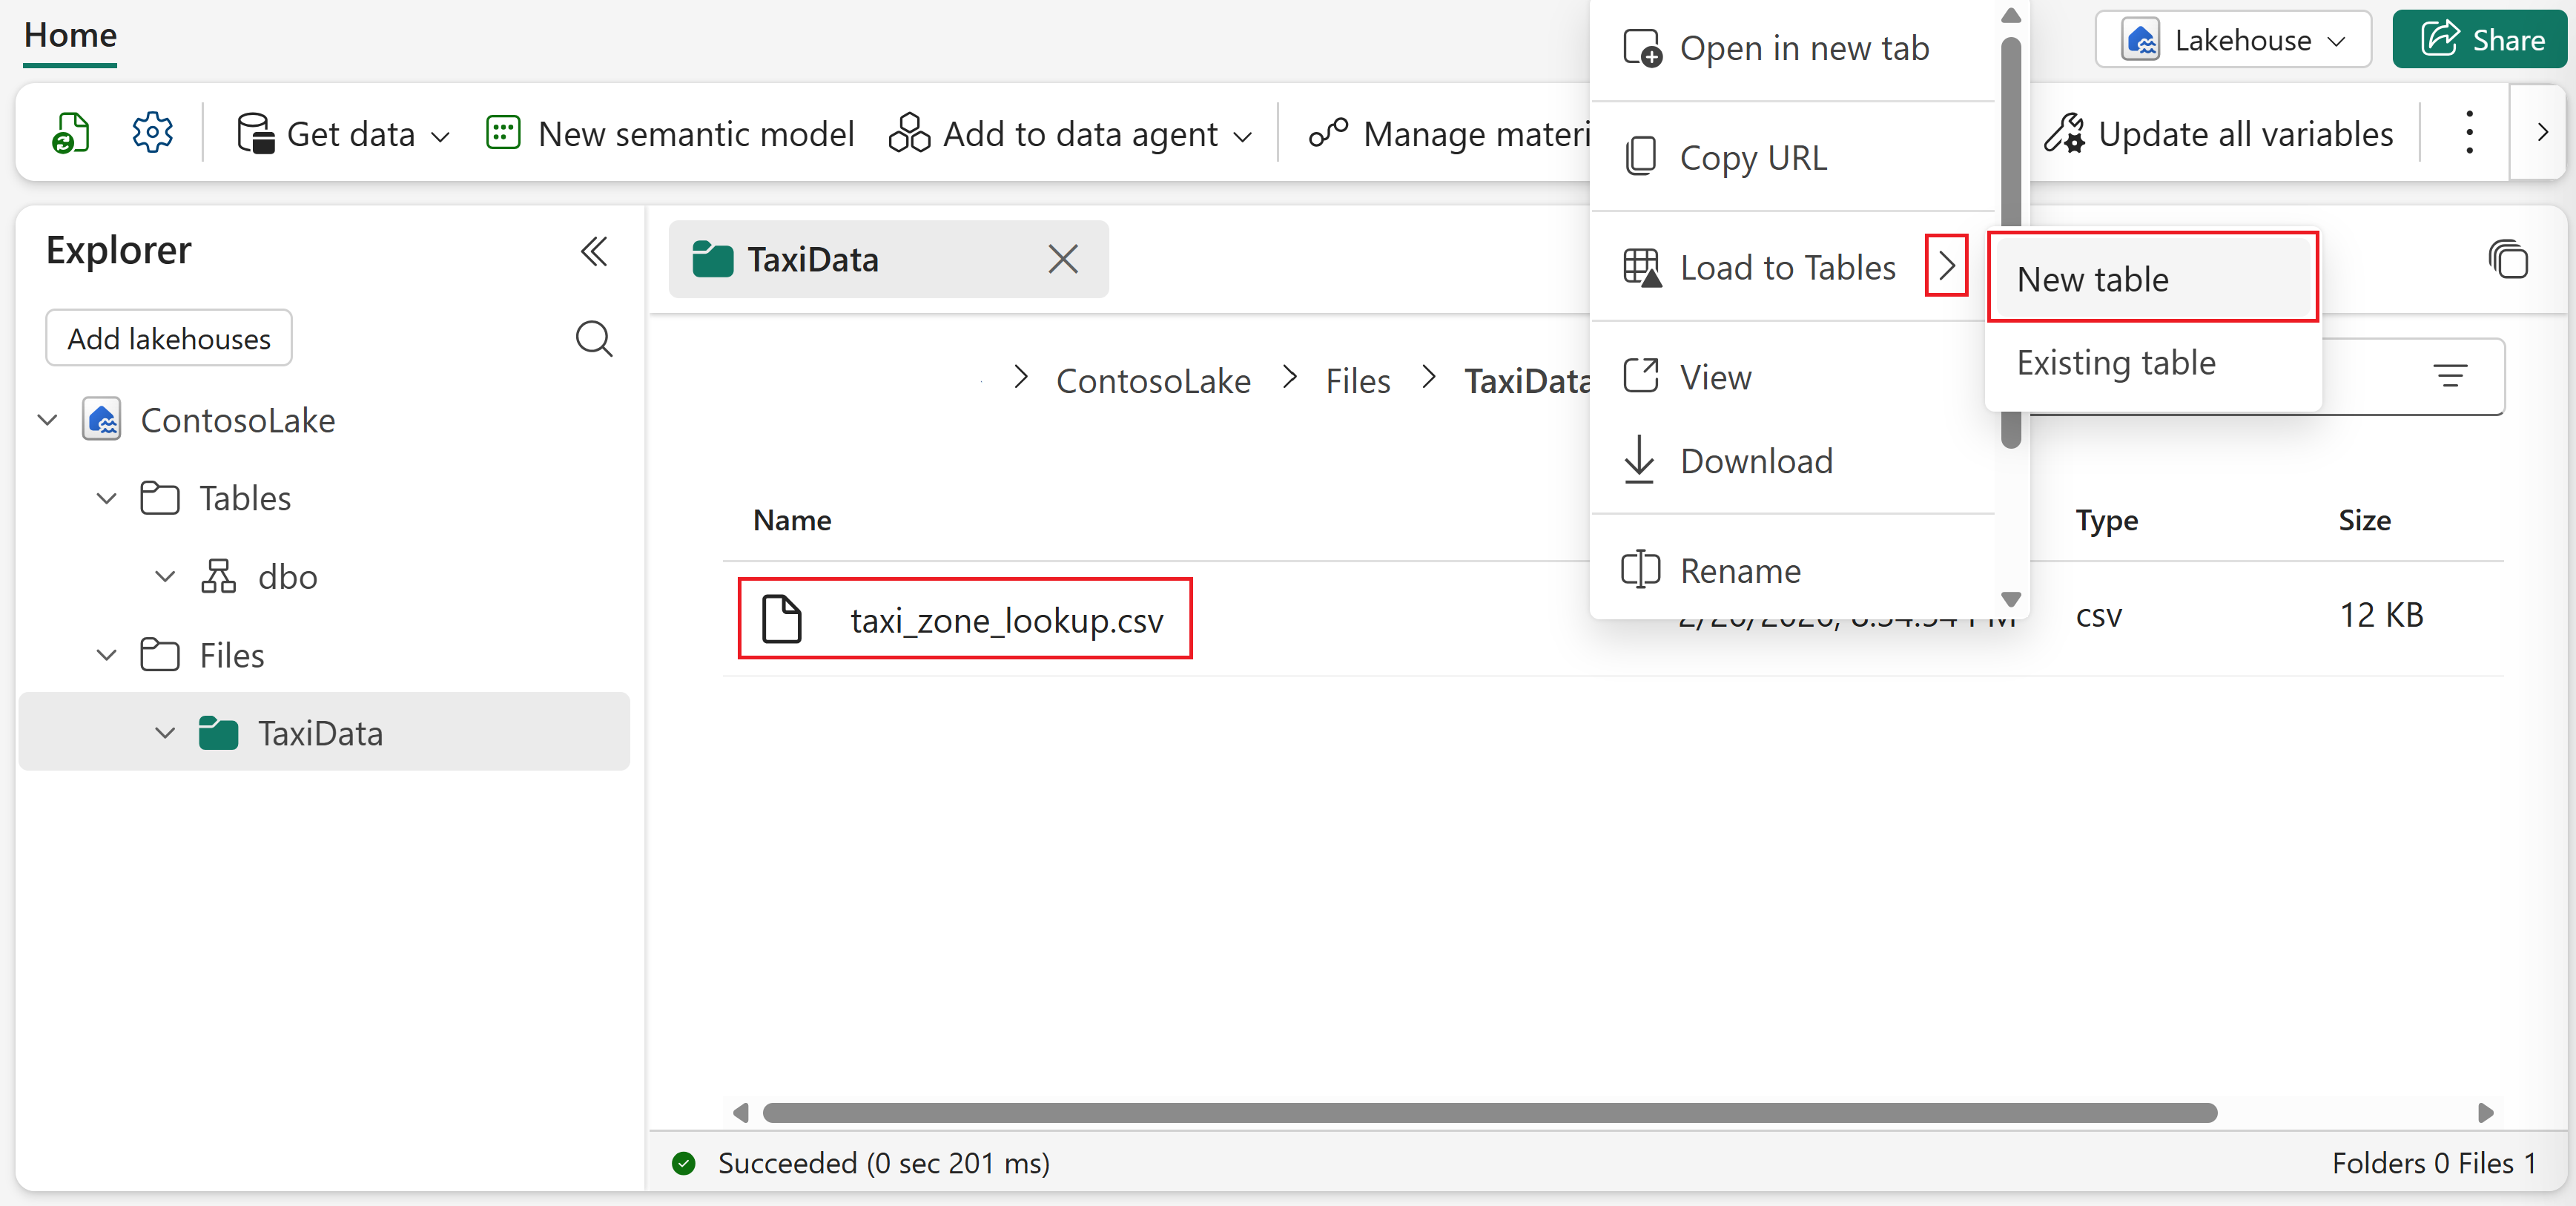Click the tab windows icon at top right

pos(2508,260)
